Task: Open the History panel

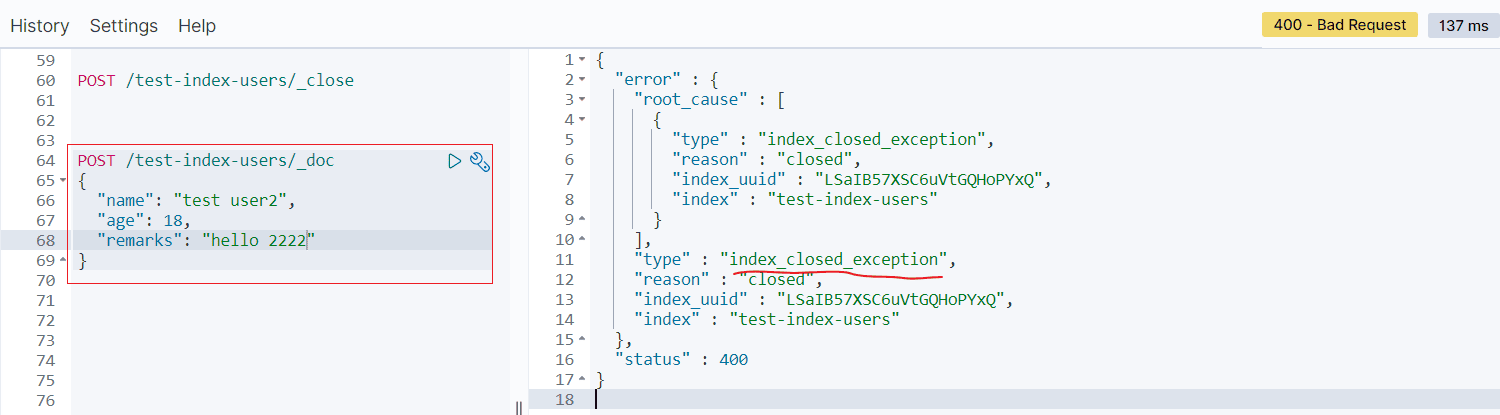Action: pos(40,26)
